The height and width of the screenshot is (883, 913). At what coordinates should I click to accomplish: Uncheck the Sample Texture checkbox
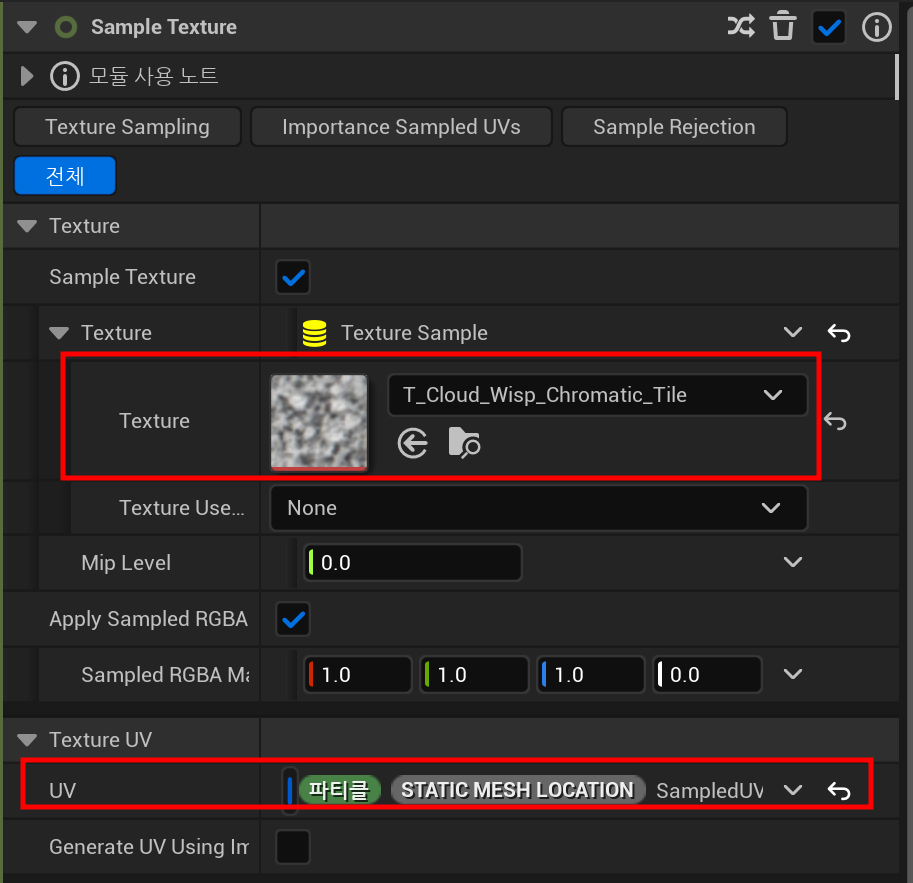tap(293, 277)
